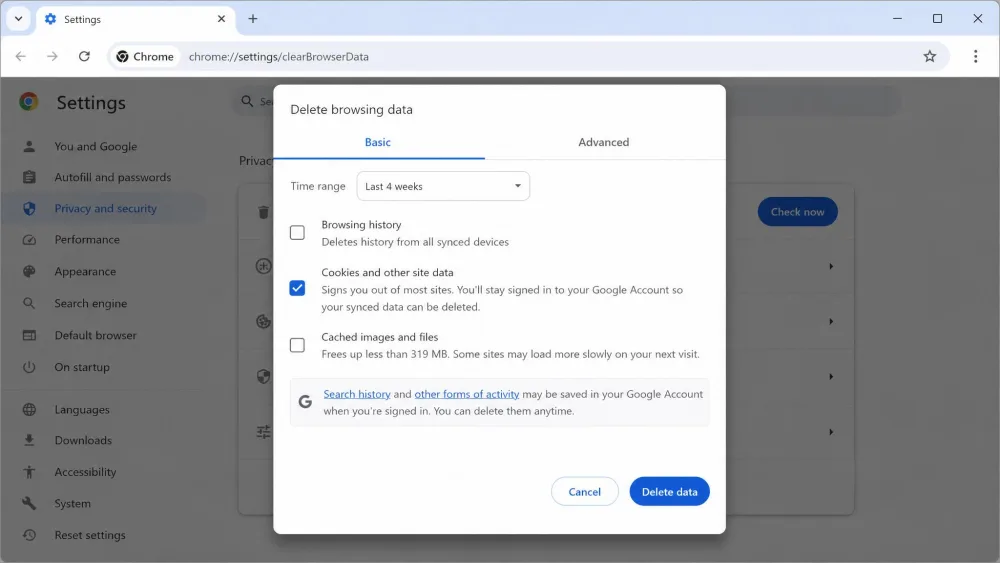The image size is (1000, 563).
Task: Click the Settings gear tab icon
Action: 50,19
